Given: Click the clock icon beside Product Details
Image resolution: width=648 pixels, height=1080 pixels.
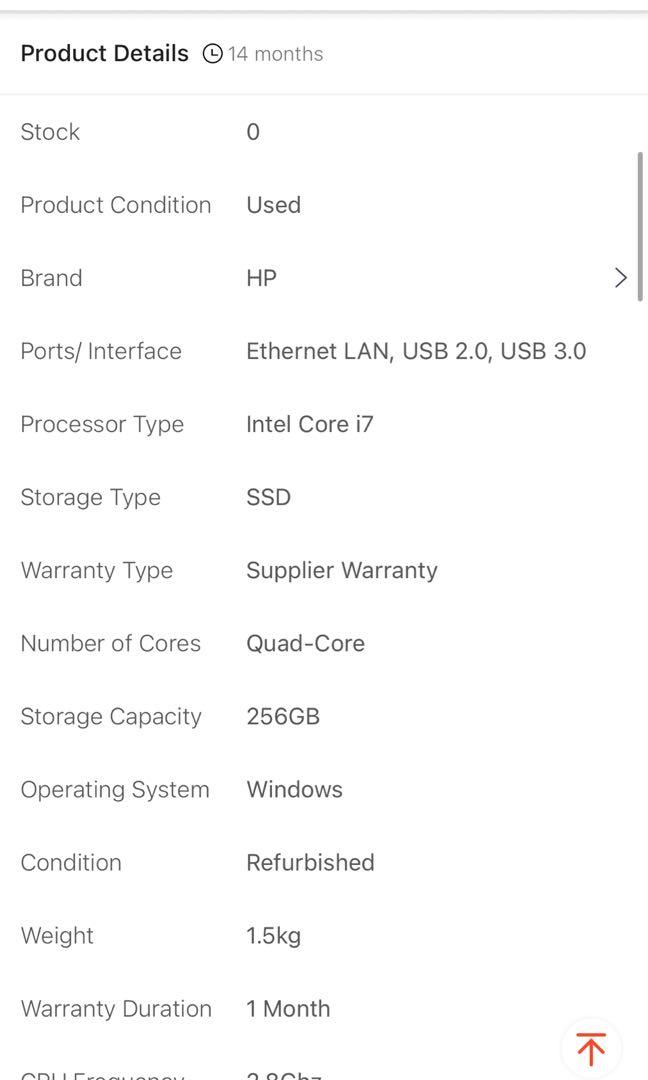Looking at the screenshot, I should click(x=211, y=54).
